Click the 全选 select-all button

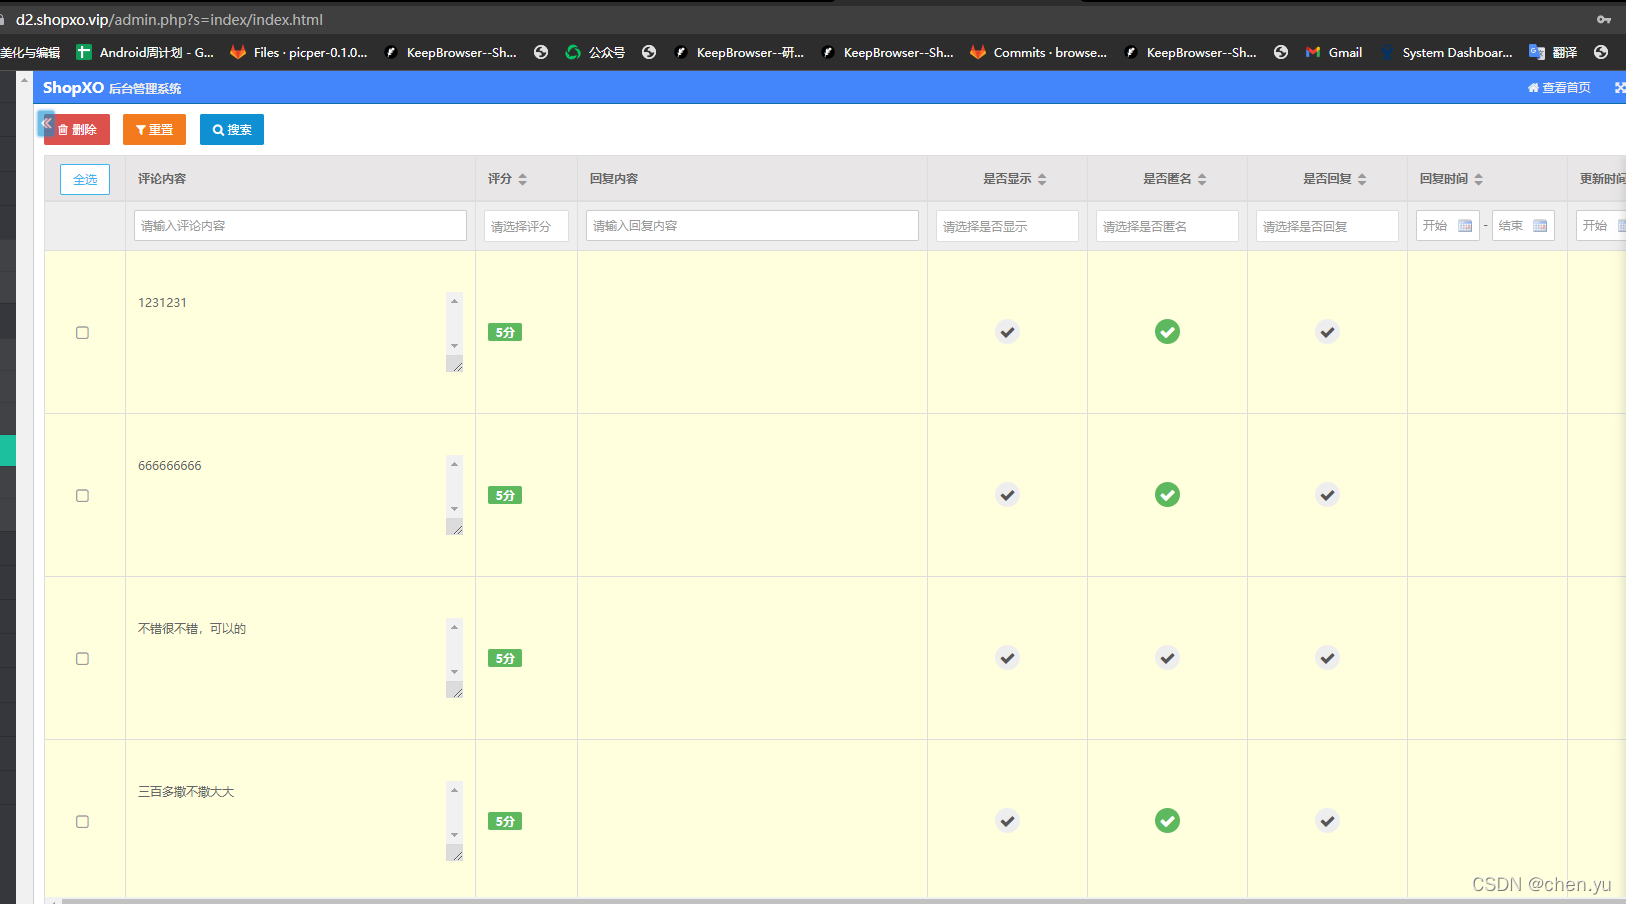[x=85, y=179]
